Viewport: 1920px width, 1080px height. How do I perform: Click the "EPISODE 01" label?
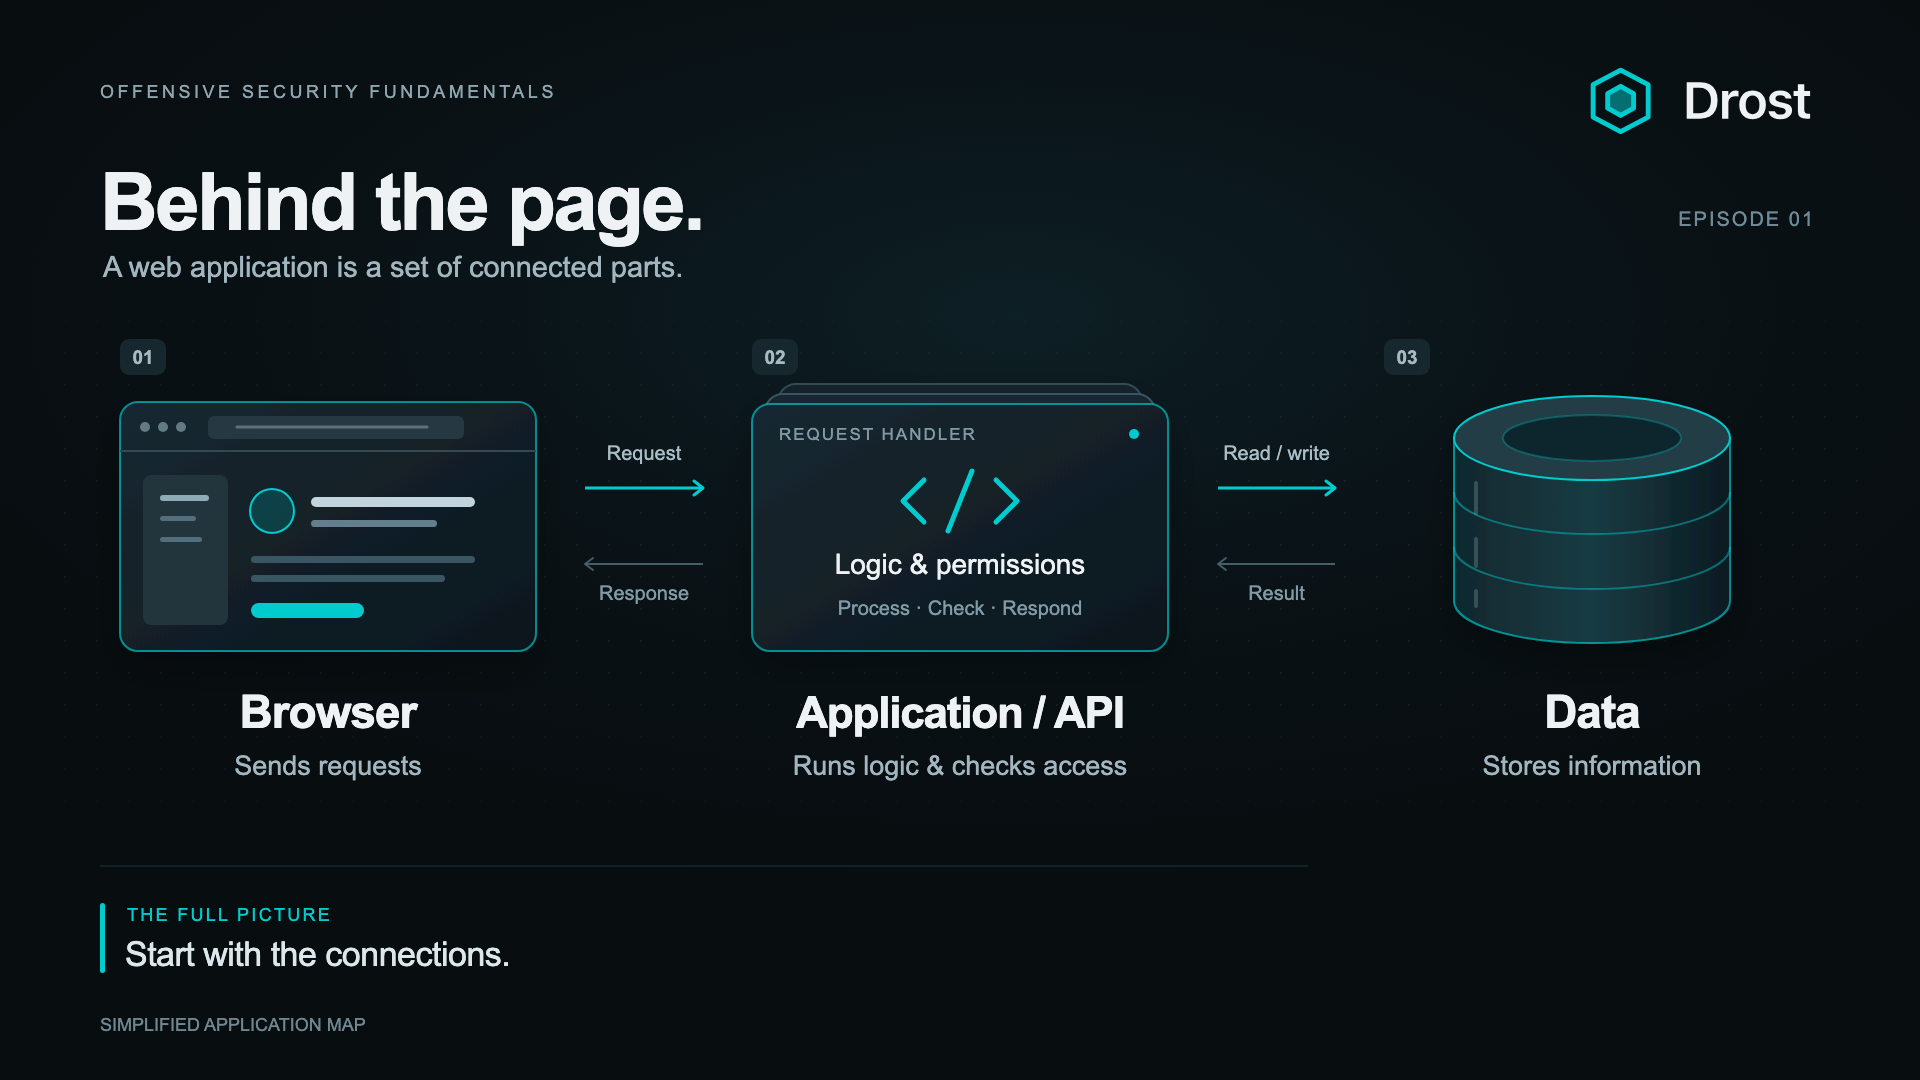point(1745,219)
